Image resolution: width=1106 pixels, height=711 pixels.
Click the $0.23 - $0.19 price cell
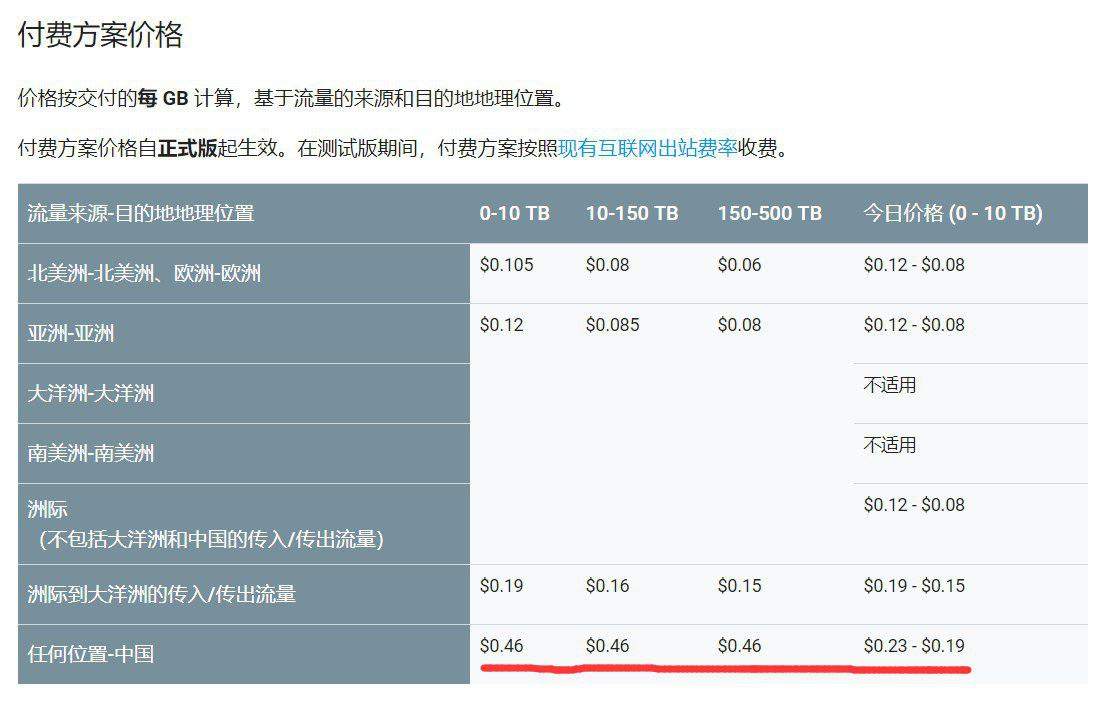[914, 645]
